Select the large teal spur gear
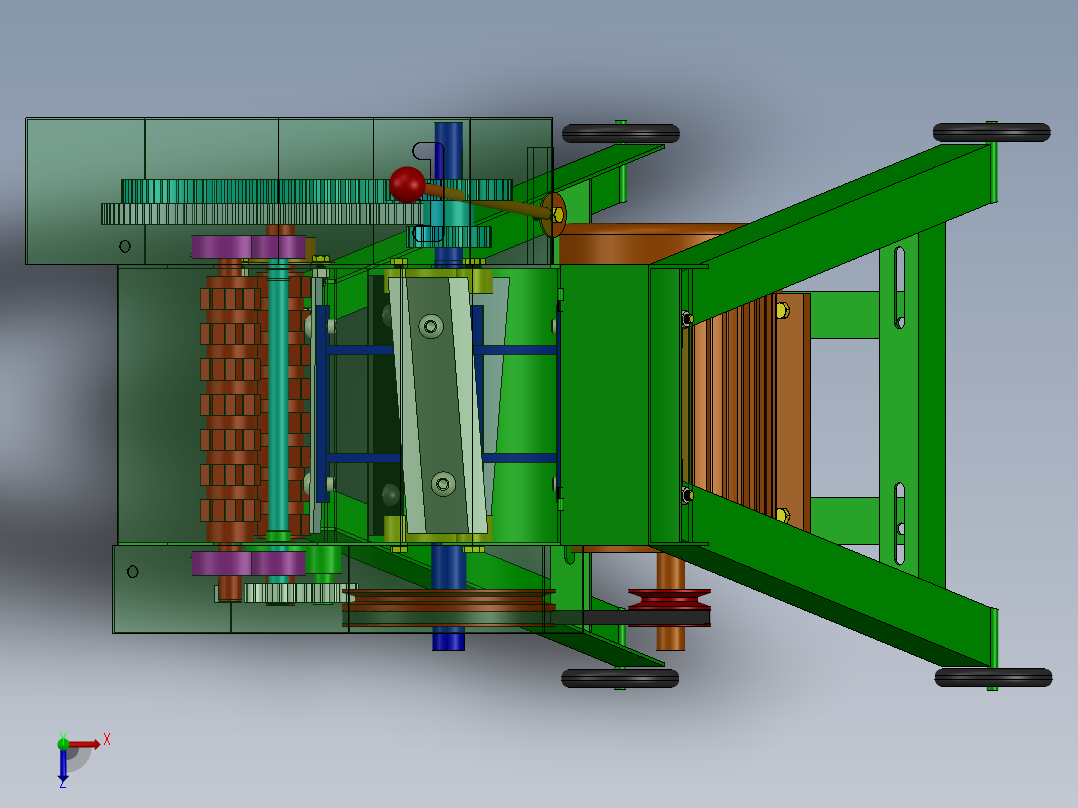The height and width of the screenshot is (808, 1078). click(316, 191)
